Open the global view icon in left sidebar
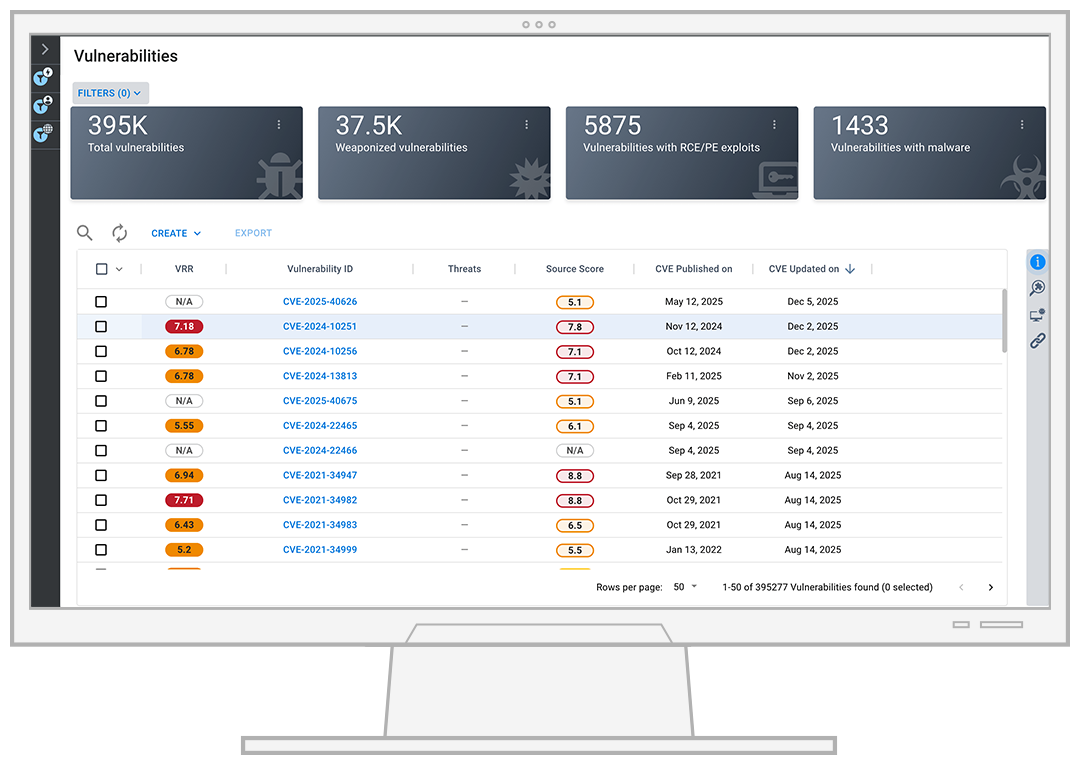Viewport: 1080px width, 765px height. (43, 133)
